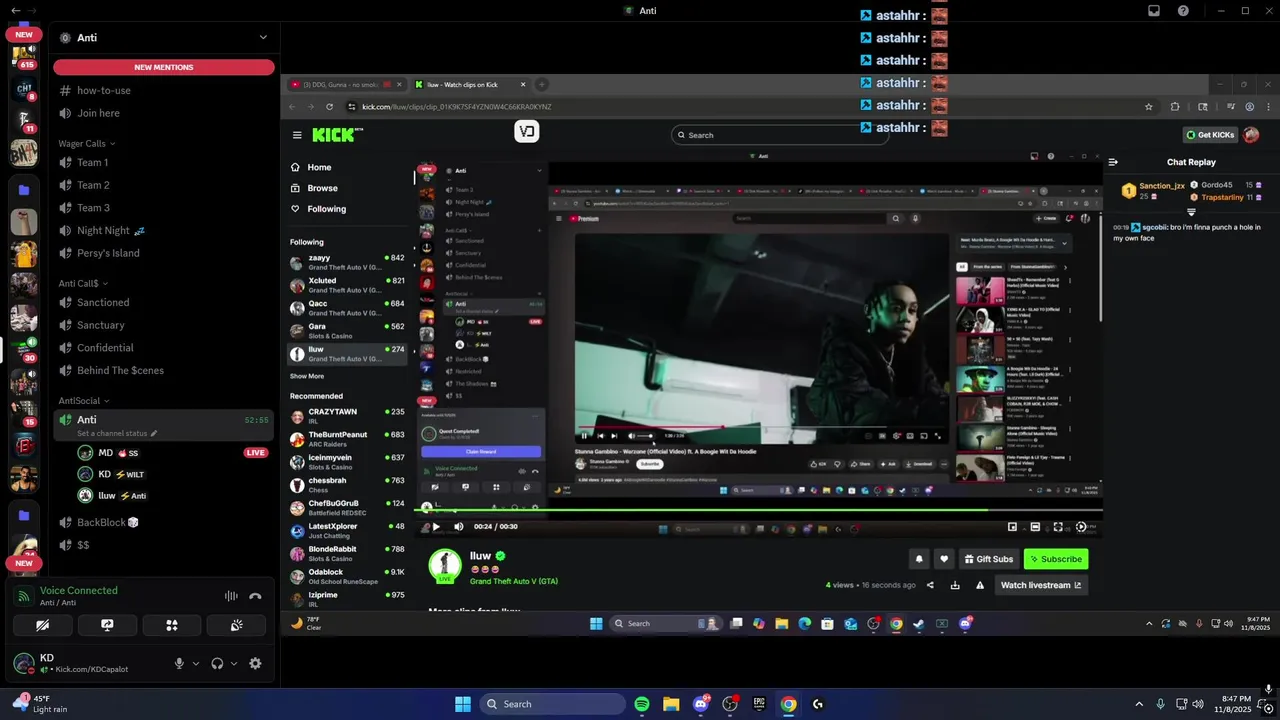Bookmark this page with star icon
1280x720 pixels.
[x=1149, y=107]
